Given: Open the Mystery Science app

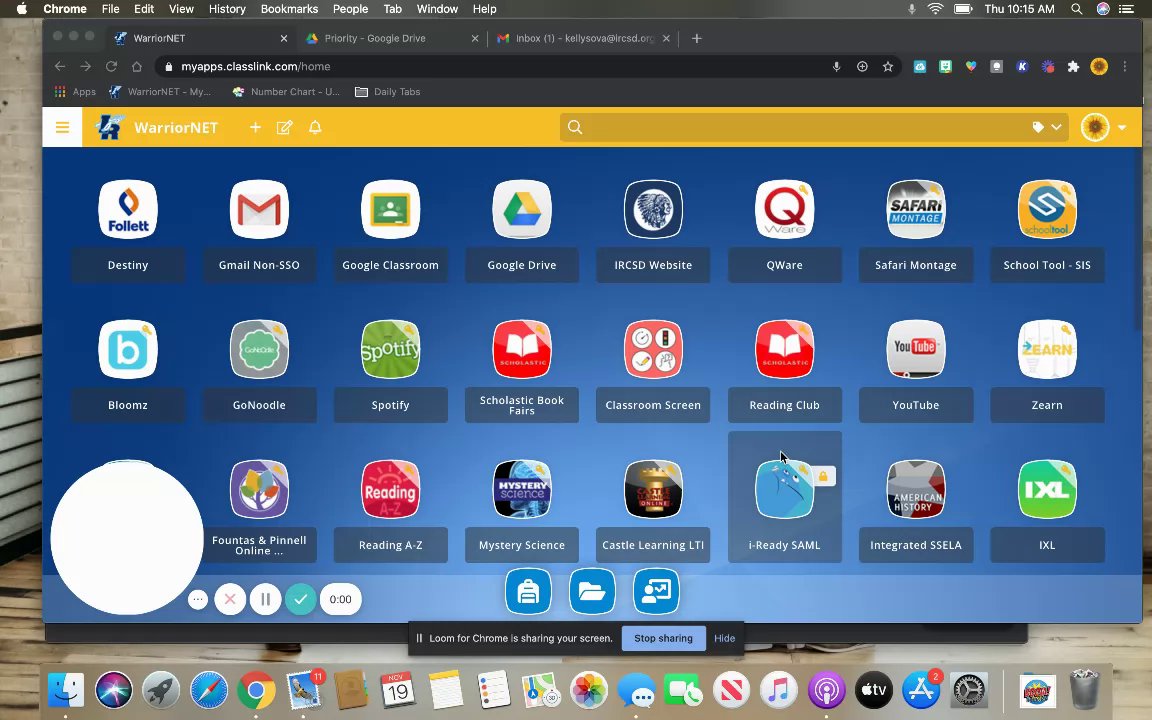Looking at the screenshot, I should [522, 489].
